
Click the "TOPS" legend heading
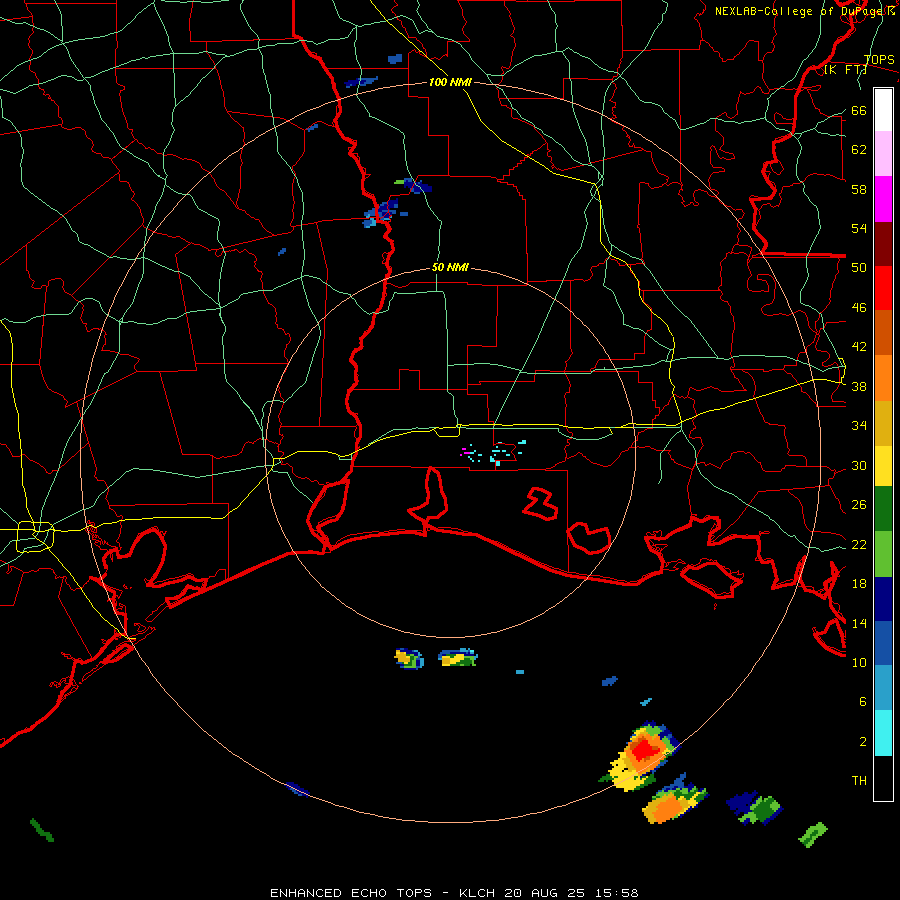pyautogui.click(x=879, y=59)
